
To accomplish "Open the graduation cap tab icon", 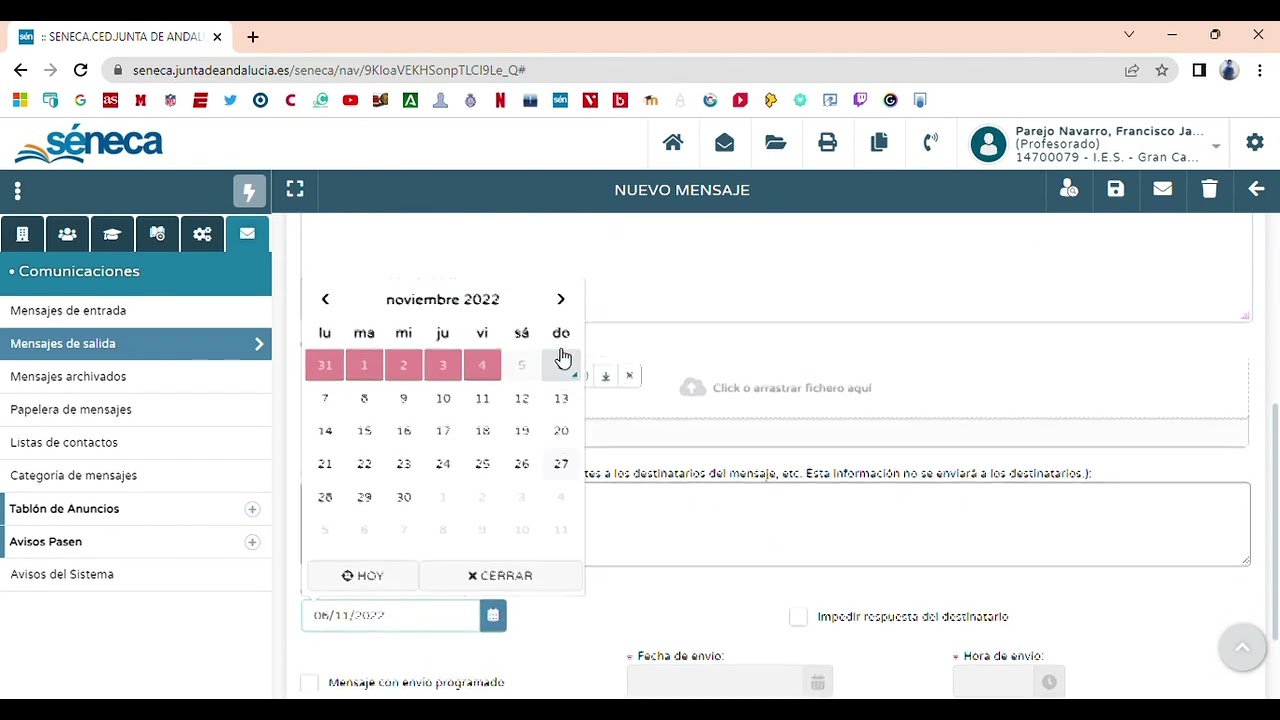I will pyautogui.click(x=112, y=234).
